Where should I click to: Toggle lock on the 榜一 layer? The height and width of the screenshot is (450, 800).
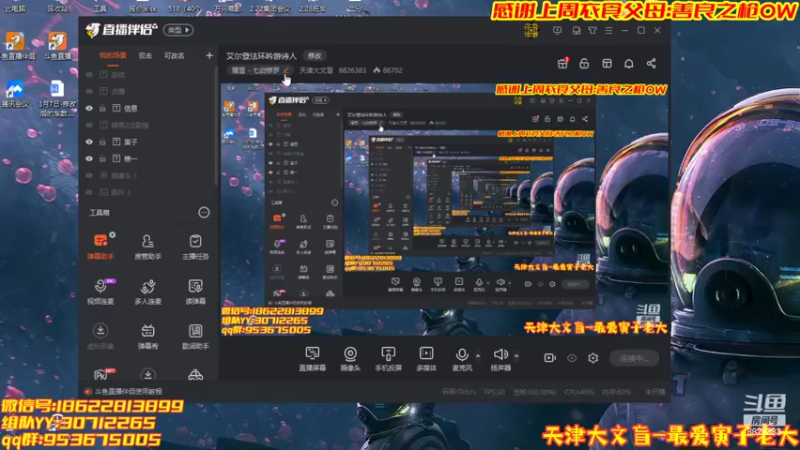coord(103,159)
